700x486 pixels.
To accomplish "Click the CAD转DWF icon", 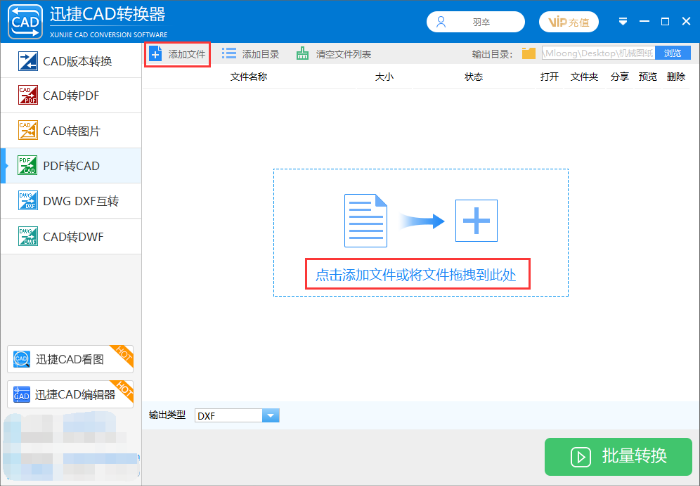I will point(28,237).
